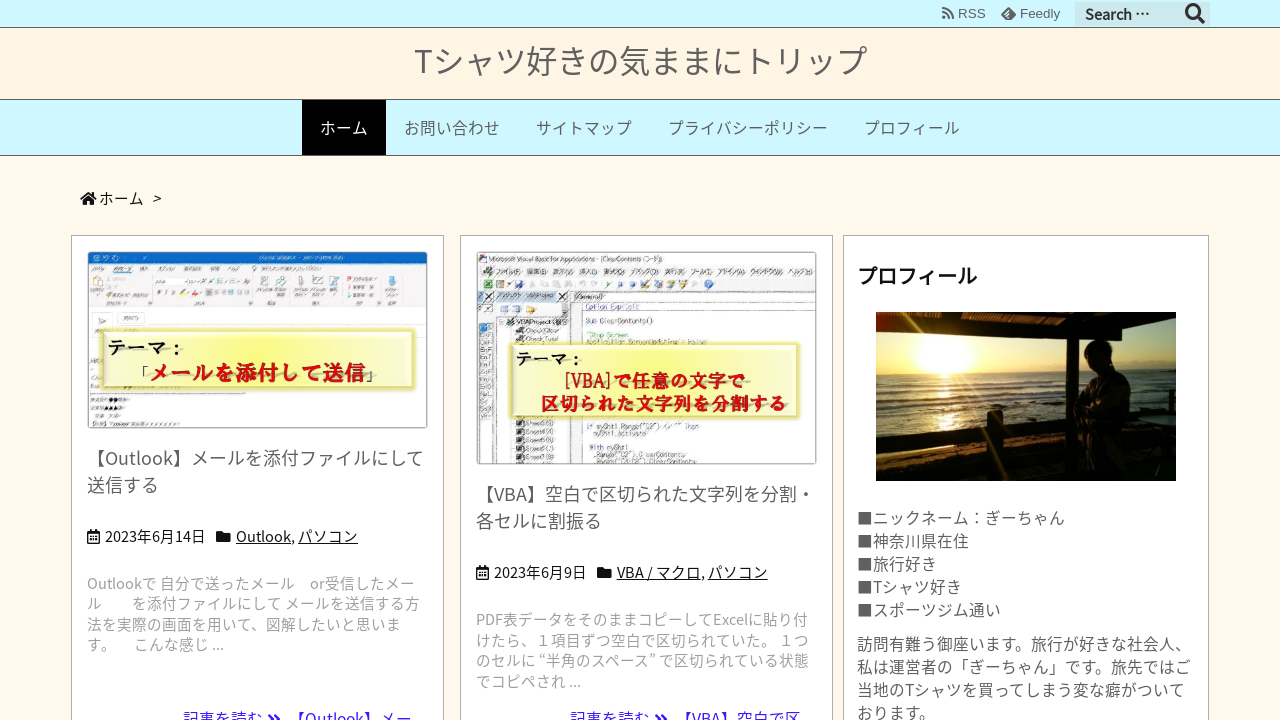Click folder icon beside Outlook category

click(x=223, y=537)
